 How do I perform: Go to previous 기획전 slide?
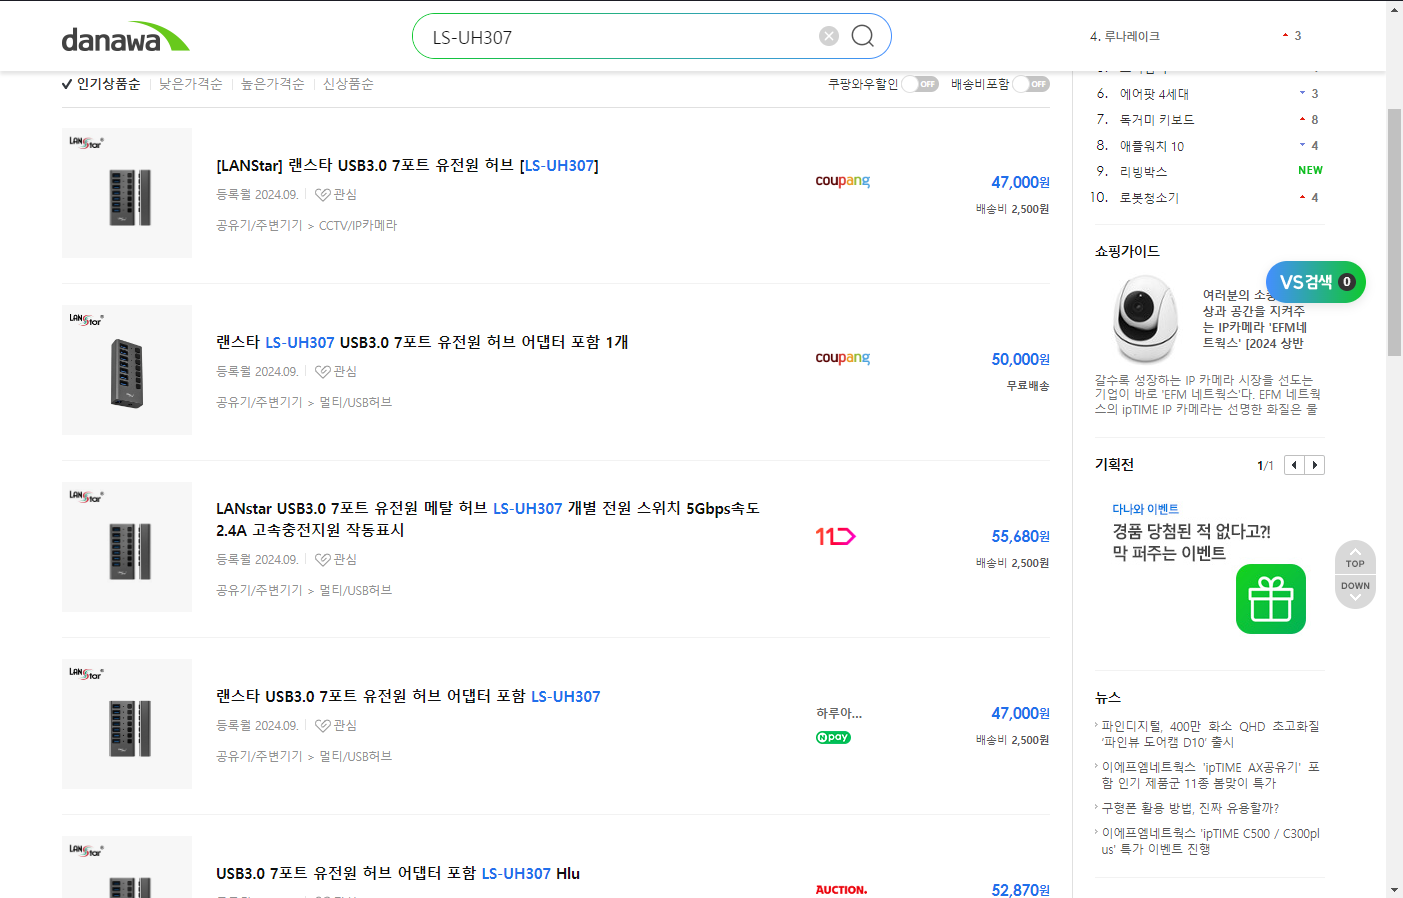pos(1294,465)
